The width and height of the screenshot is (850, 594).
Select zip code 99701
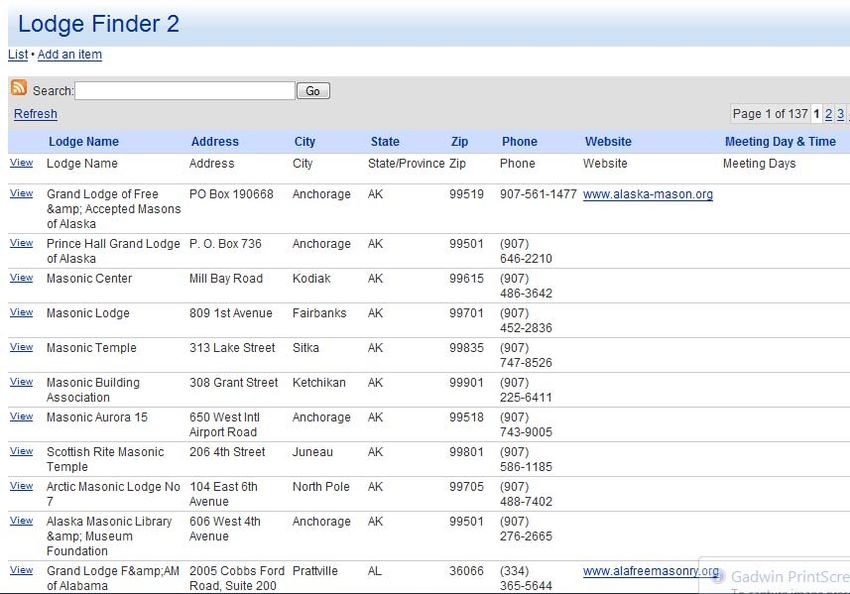pos(466,313)
